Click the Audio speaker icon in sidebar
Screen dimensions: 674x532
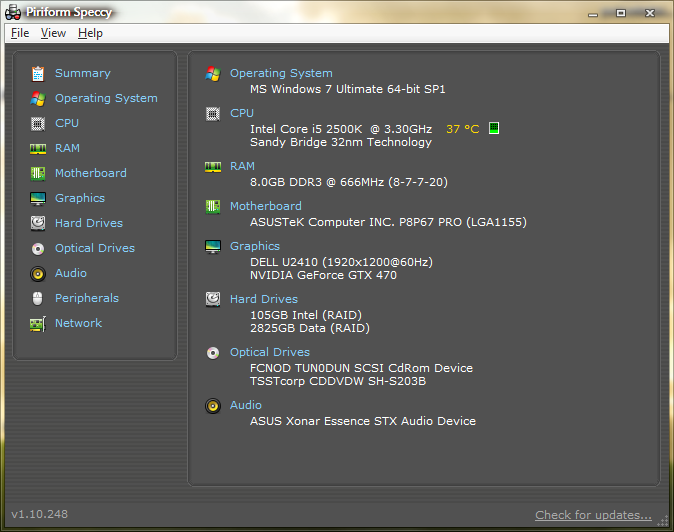coord(38,274)
